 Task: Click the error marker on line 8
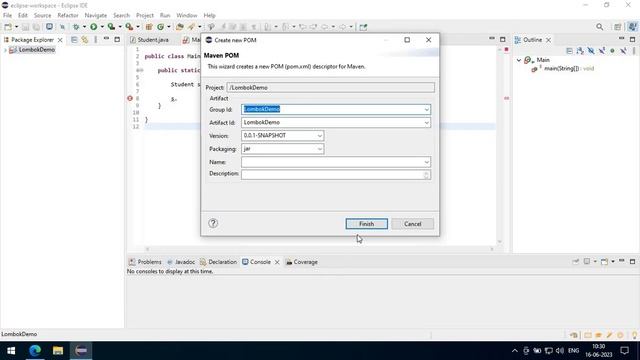pos(130,98)
